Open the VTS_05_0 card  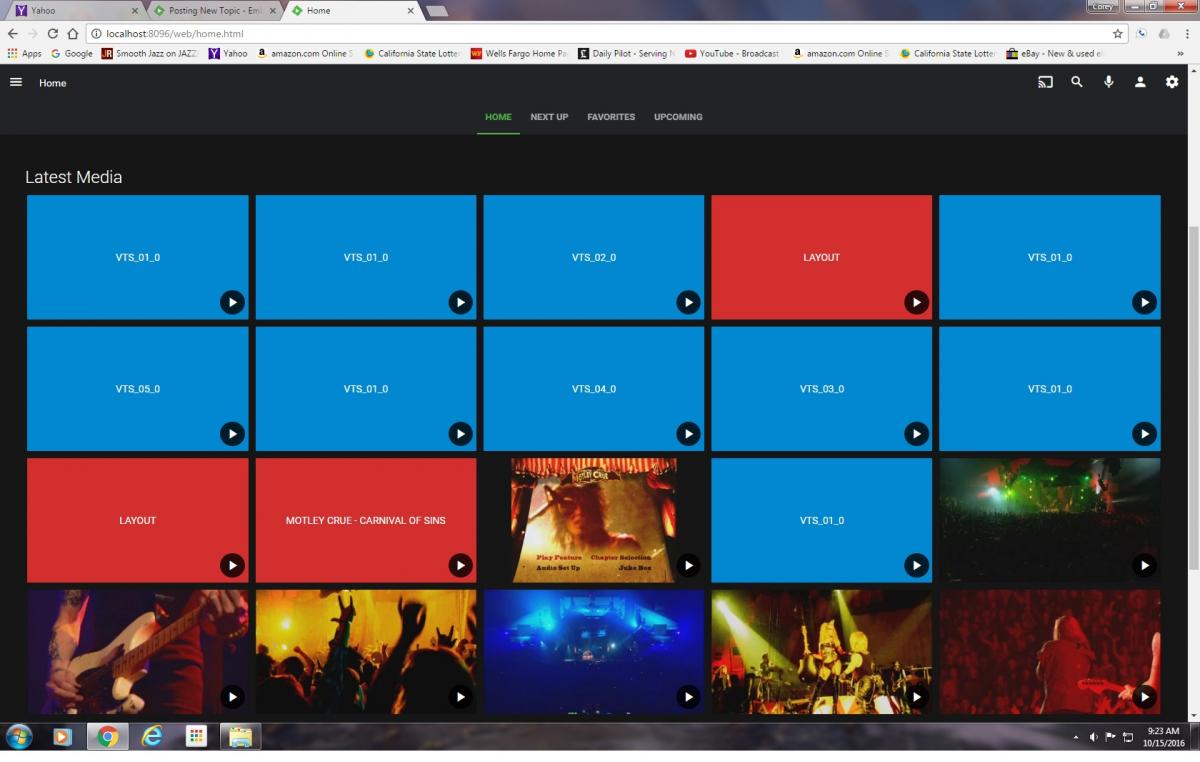(138, 389)
